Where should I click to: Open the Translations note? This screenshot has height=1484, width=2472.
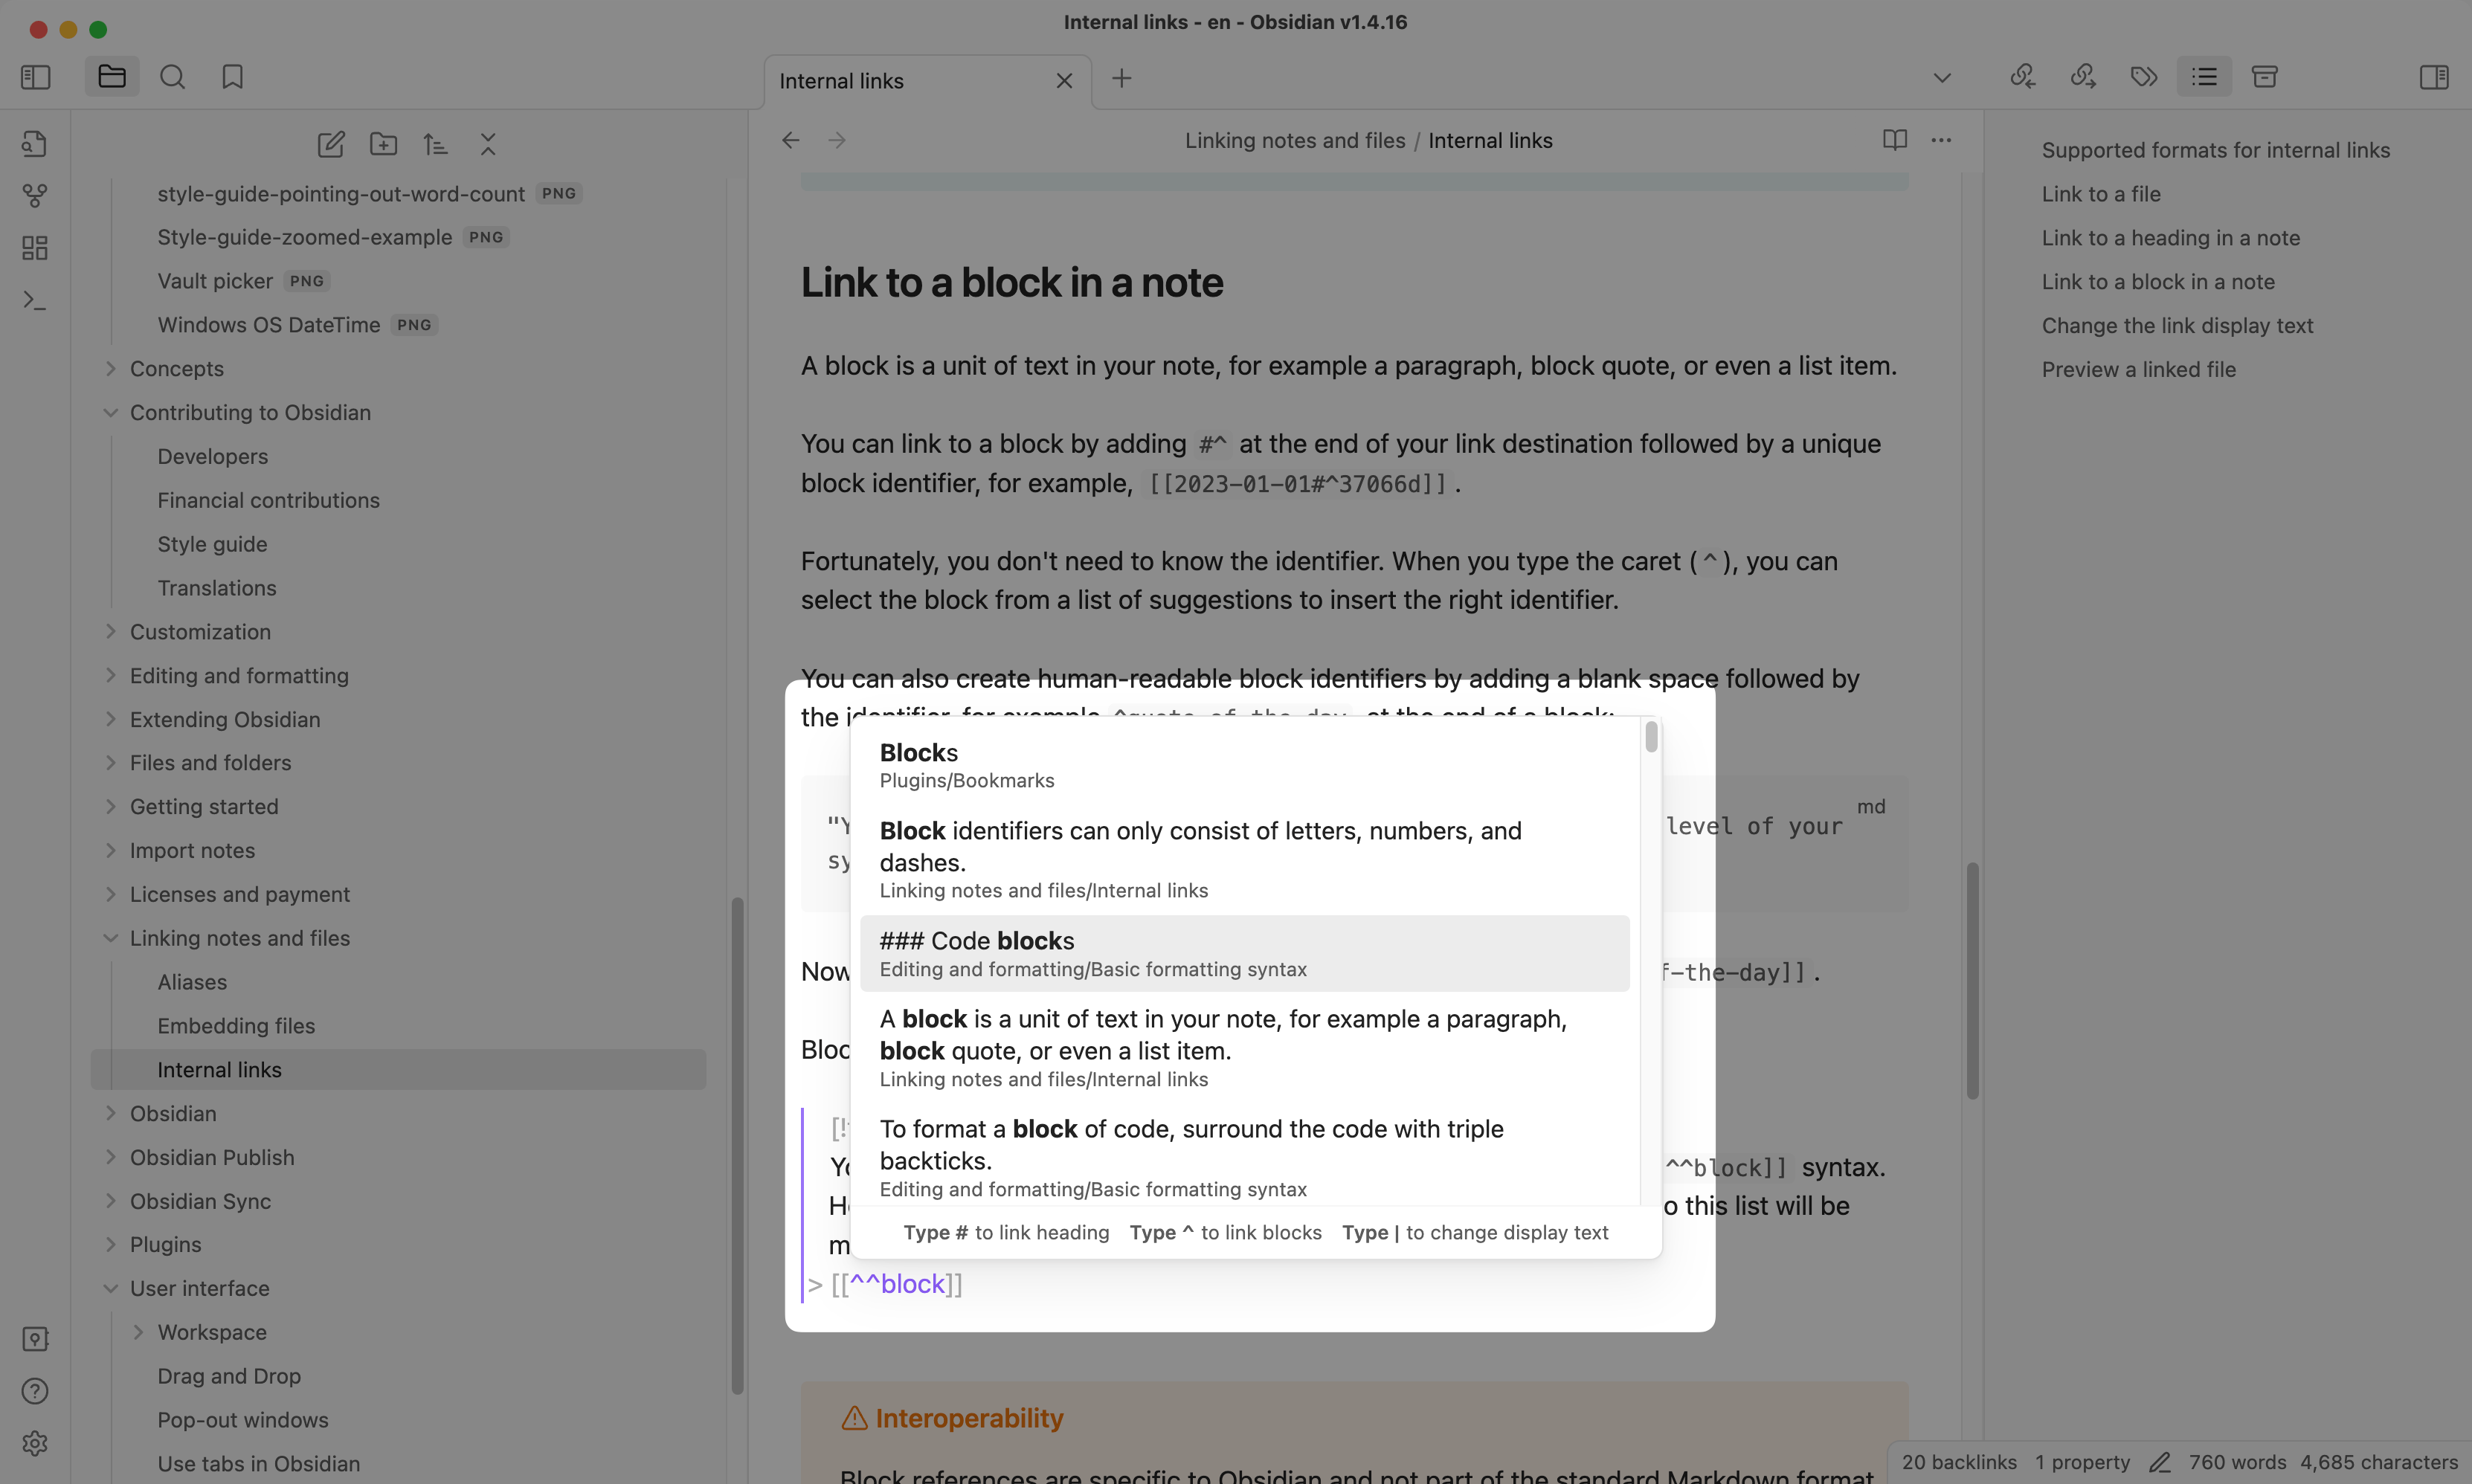pyautogui.click(x=217, y=588)
